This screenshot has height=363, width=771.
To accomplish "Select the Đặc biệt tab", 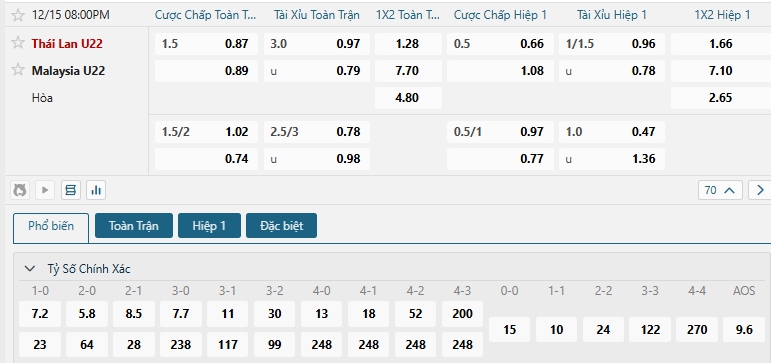I will (x=281, y=226).
